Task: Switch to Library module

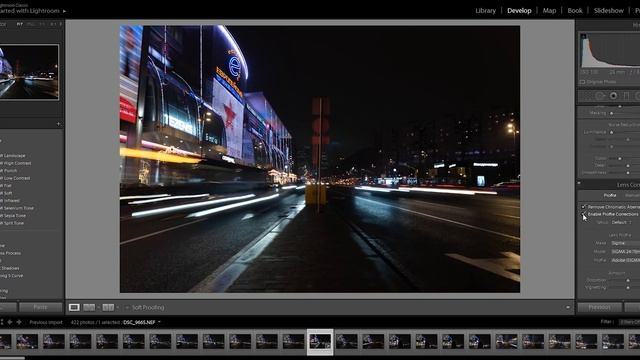Action: click(x=485, y=11)
